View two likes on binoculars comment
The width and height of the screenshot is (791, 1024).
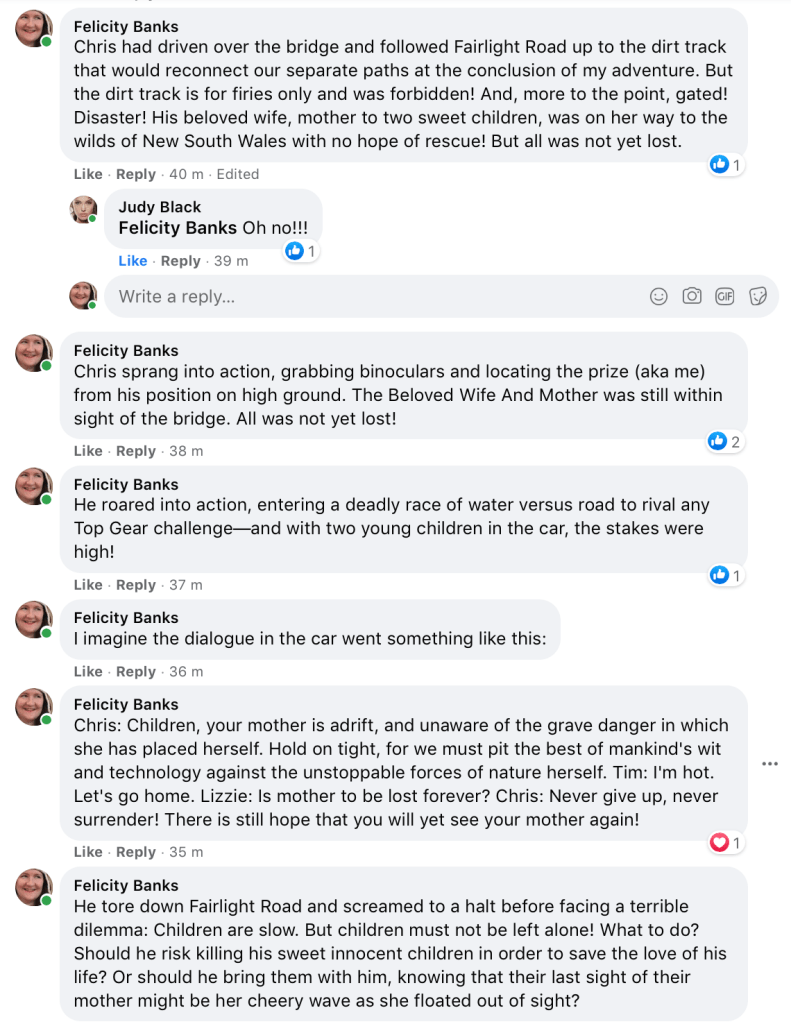coord(724,441)
